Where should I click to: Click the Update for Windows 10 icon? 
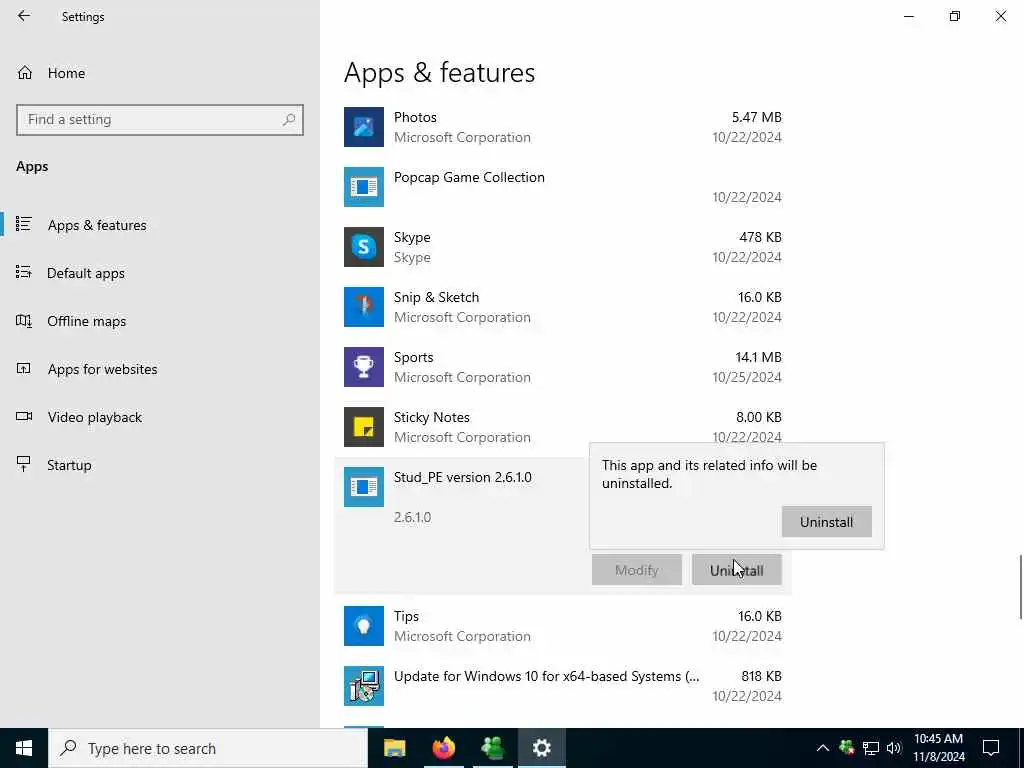coord(364,686)
